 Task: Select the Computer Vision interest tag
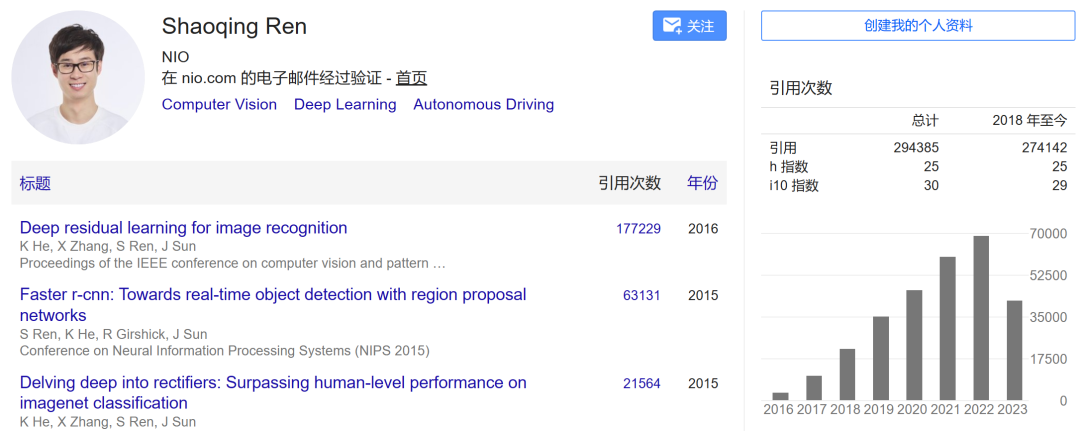coord(219,105)
